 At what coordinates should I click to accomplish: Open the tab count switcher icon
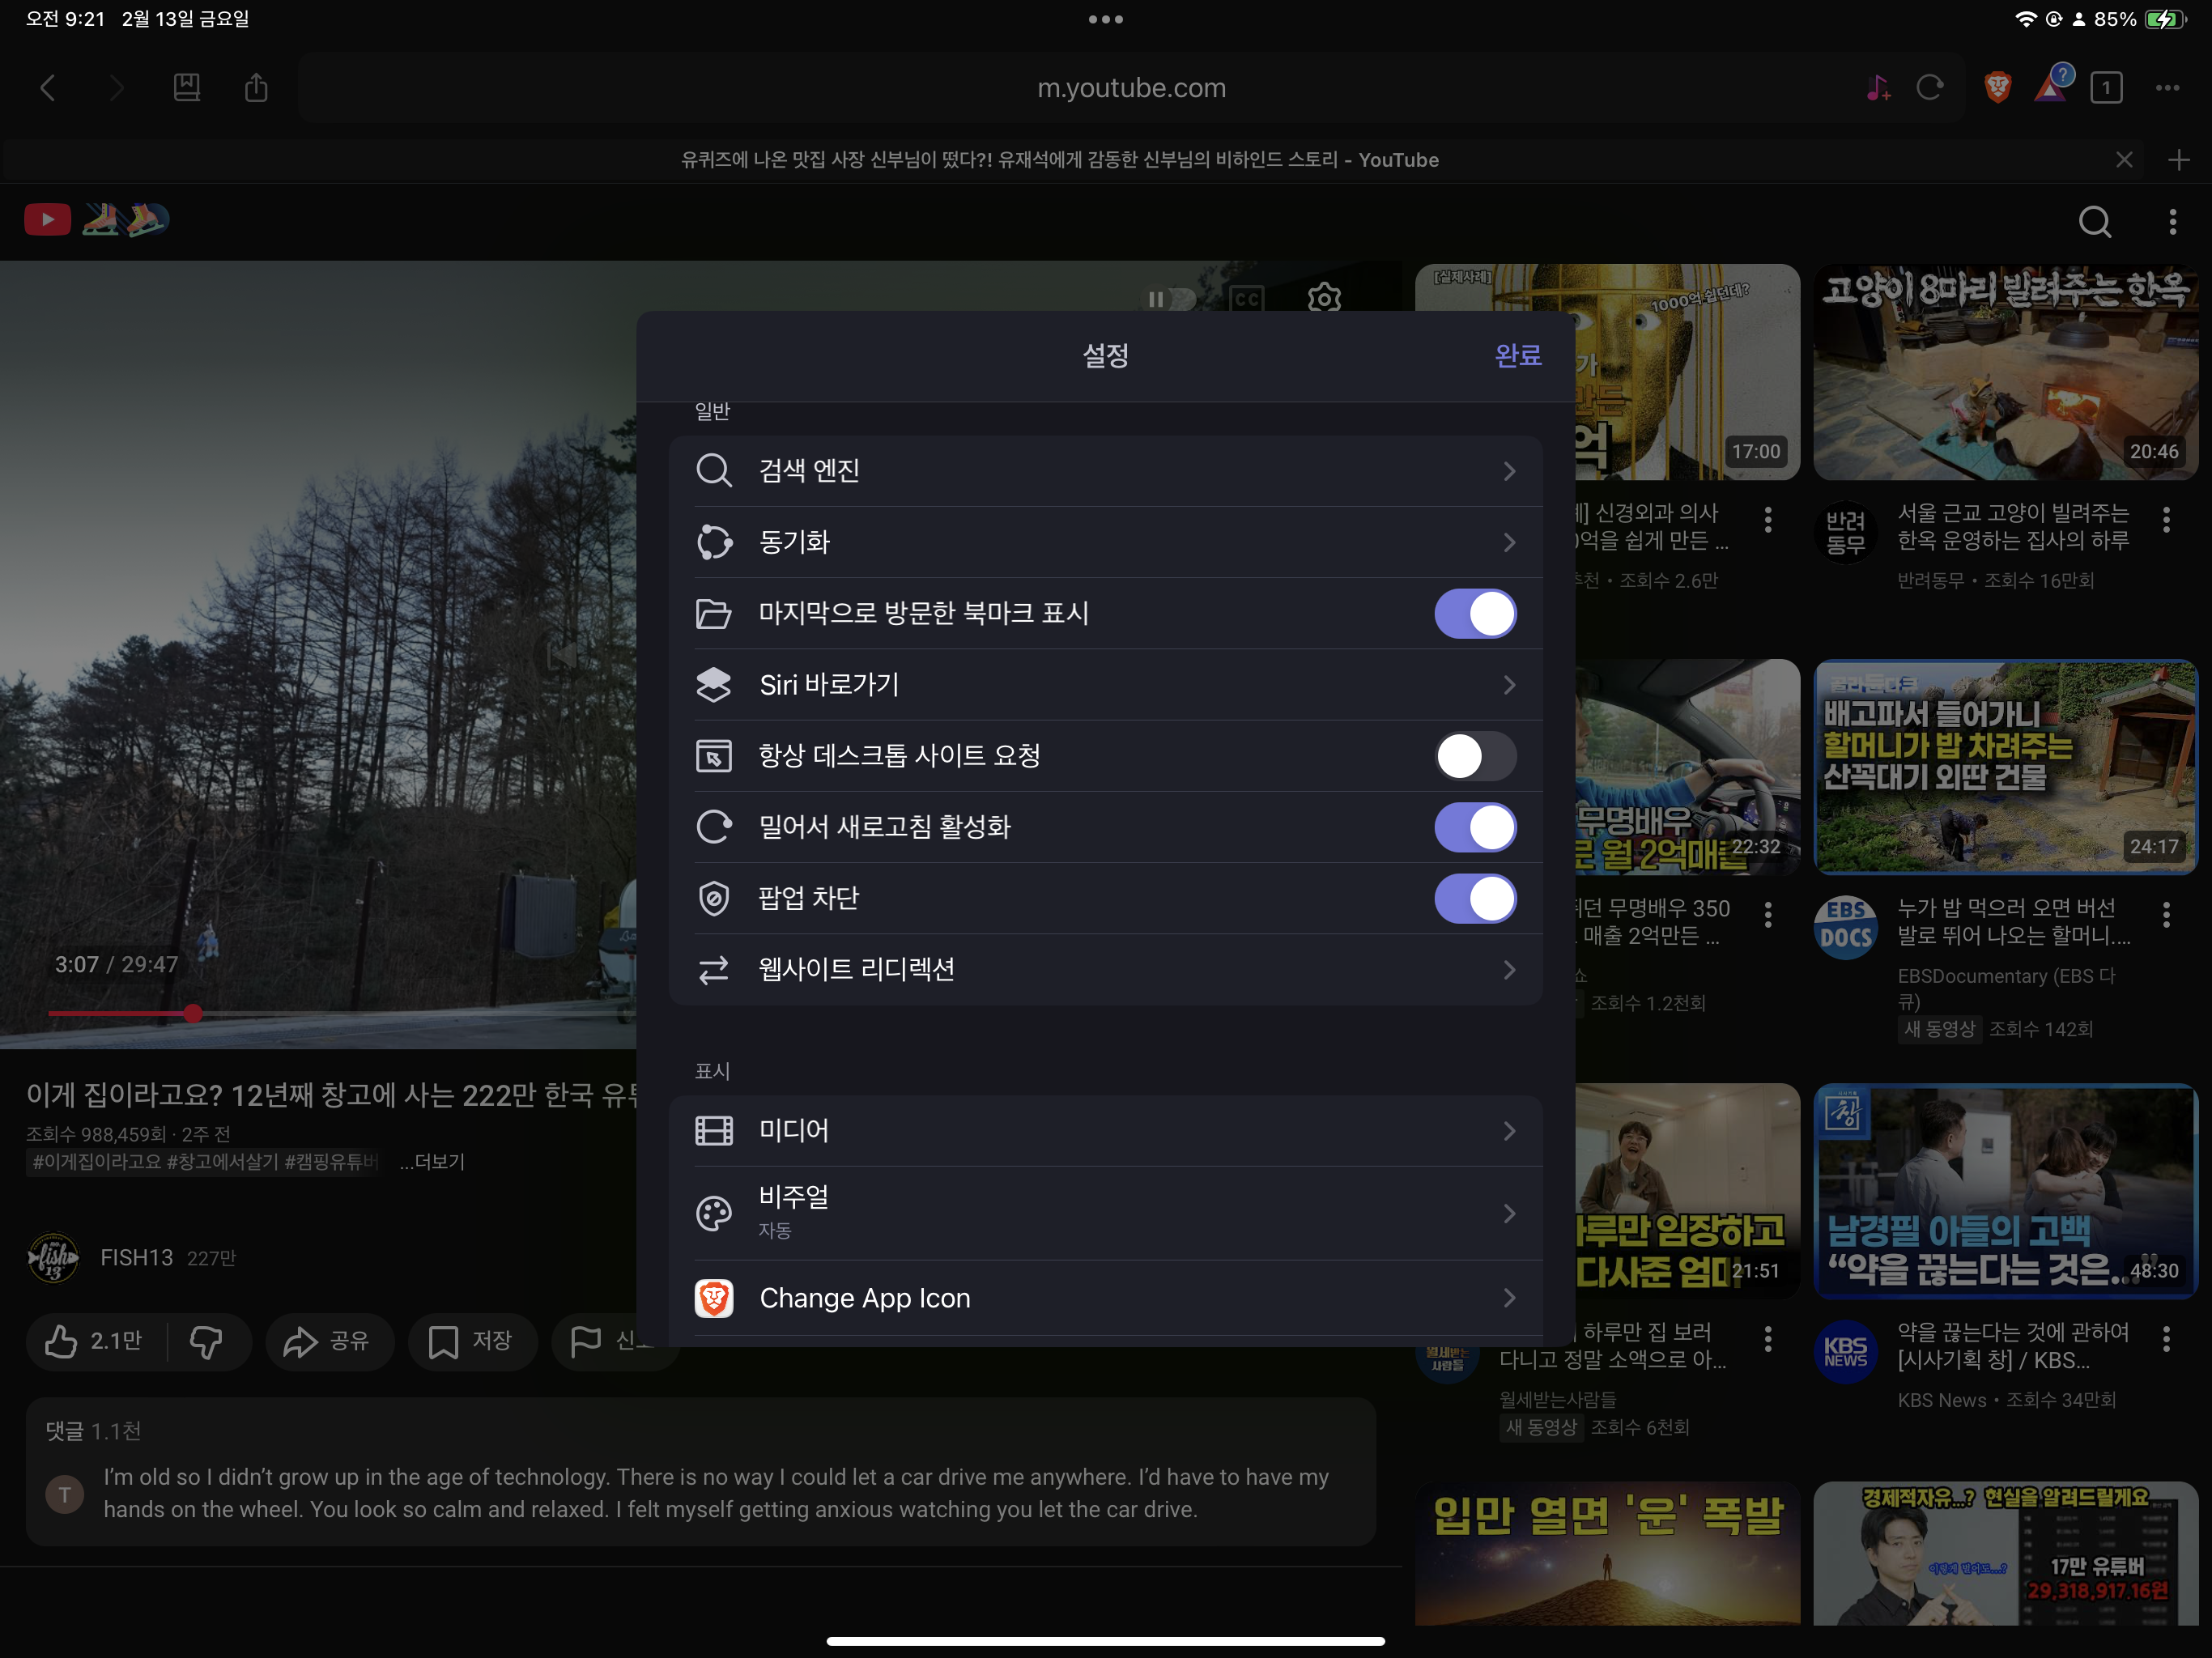2106,88
